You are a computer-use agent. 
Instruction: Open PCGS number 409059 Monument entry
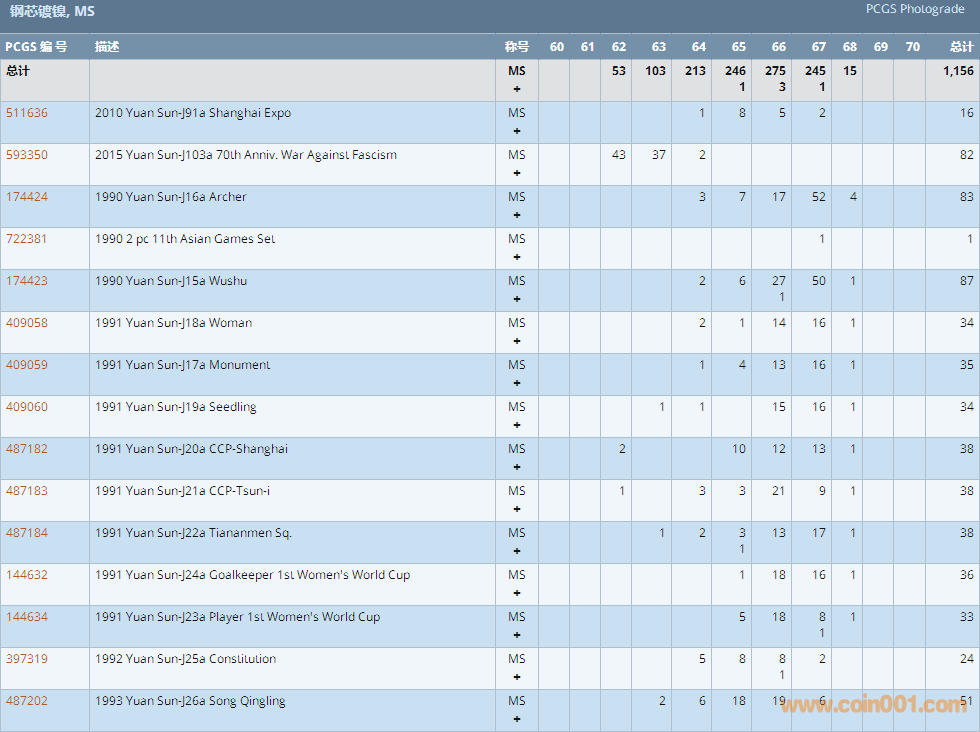coord(27,365)
